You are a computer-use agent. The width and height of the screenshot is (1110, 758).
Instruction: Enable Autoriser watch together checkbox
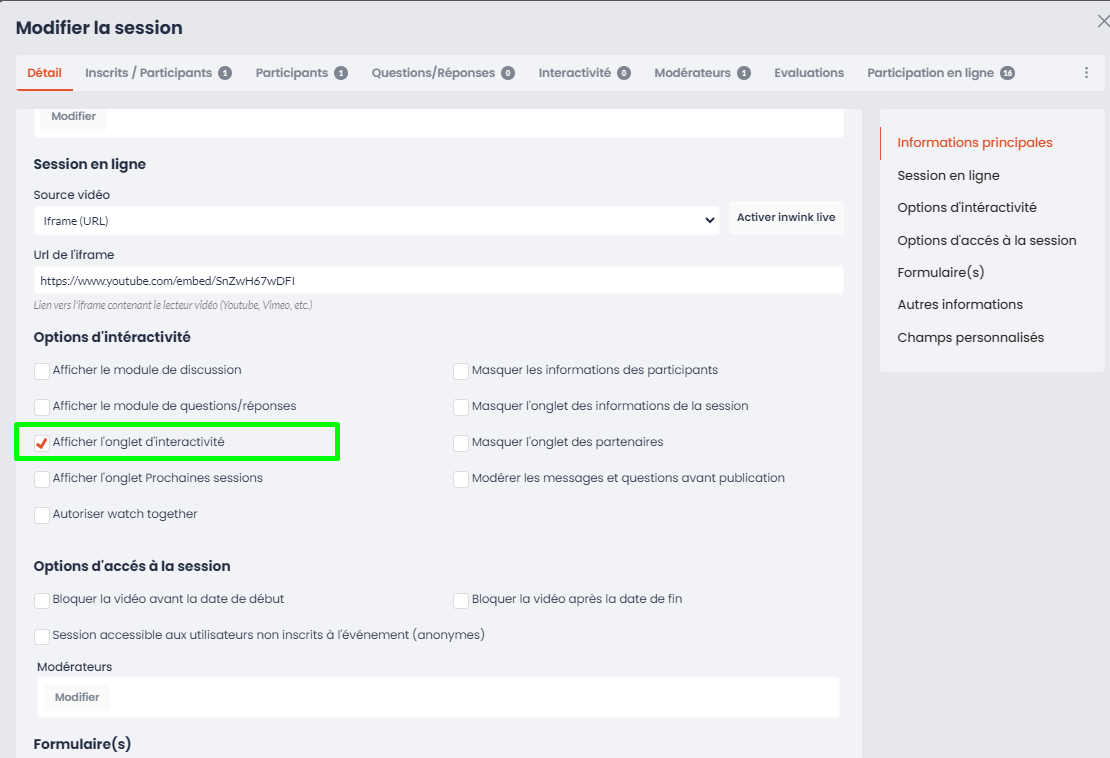(x=42, y=515)
